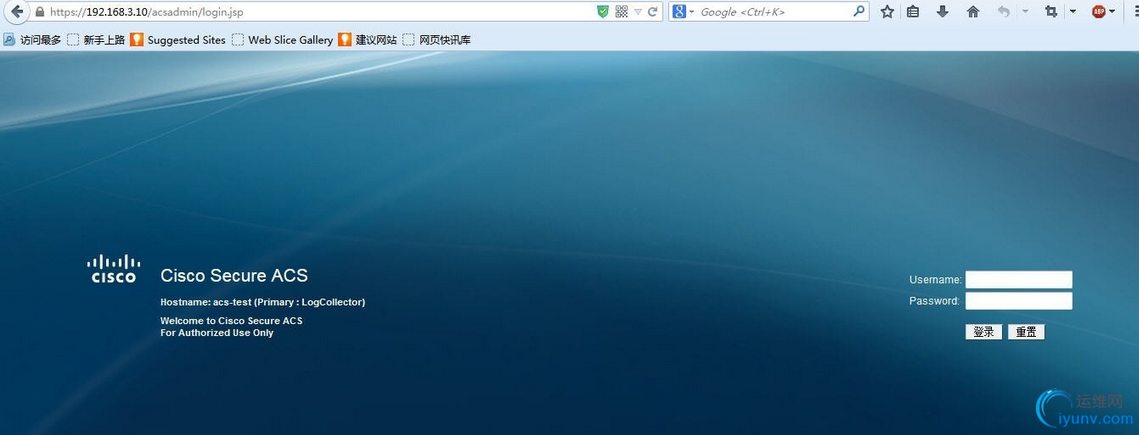Viewport: 1139px width, 435px height.
Task: Click the Password input field
Action: pos(1018,301)
